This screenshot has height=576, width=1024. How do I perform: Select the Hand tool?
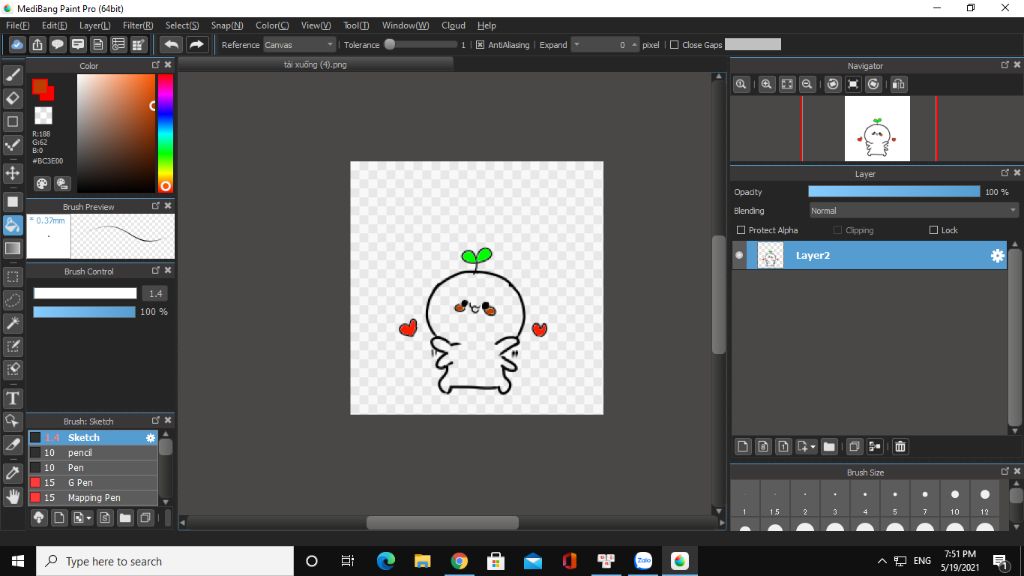tap(12, 497)
